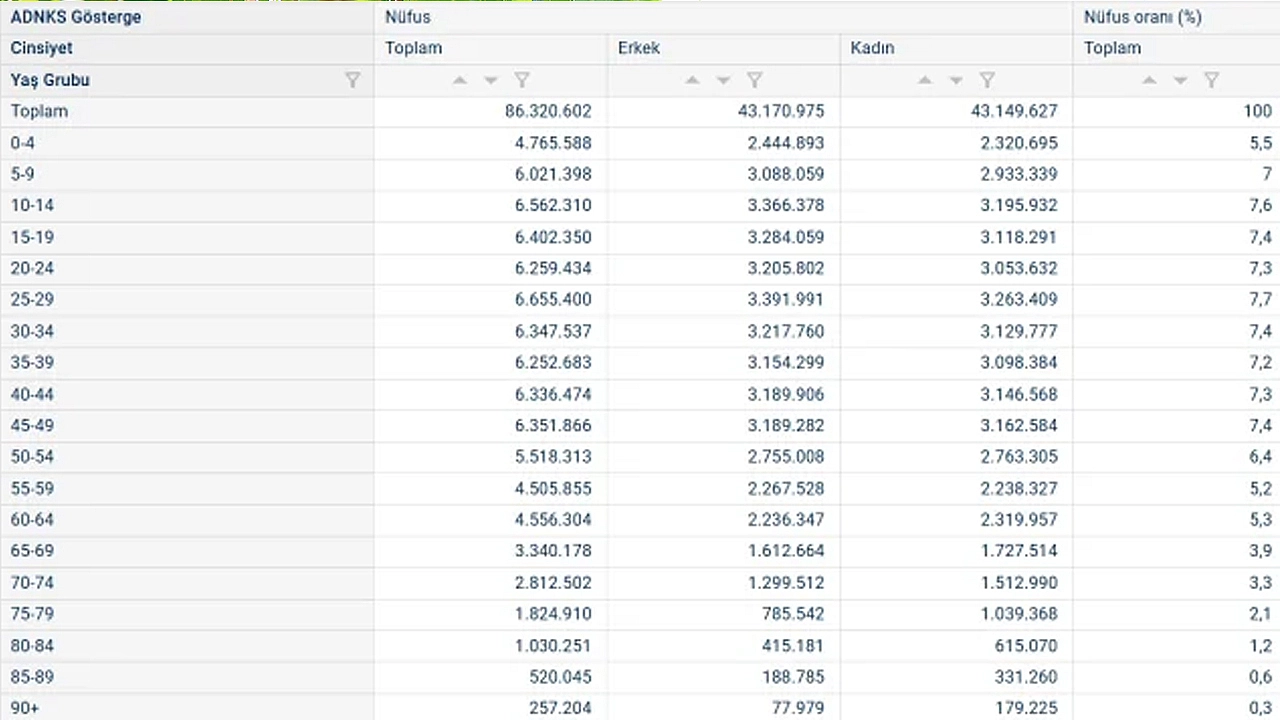The width and height of the screenshot is (1280, 720).
Task: Click the 75-79 total value 1.824.910
Action: point(553,613)
